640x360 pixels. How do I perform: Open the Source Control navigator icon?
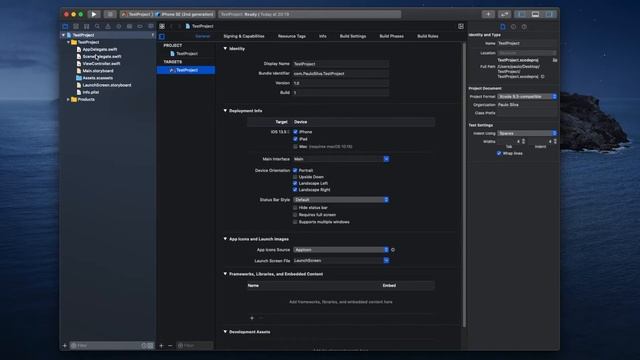click(76, 26)
